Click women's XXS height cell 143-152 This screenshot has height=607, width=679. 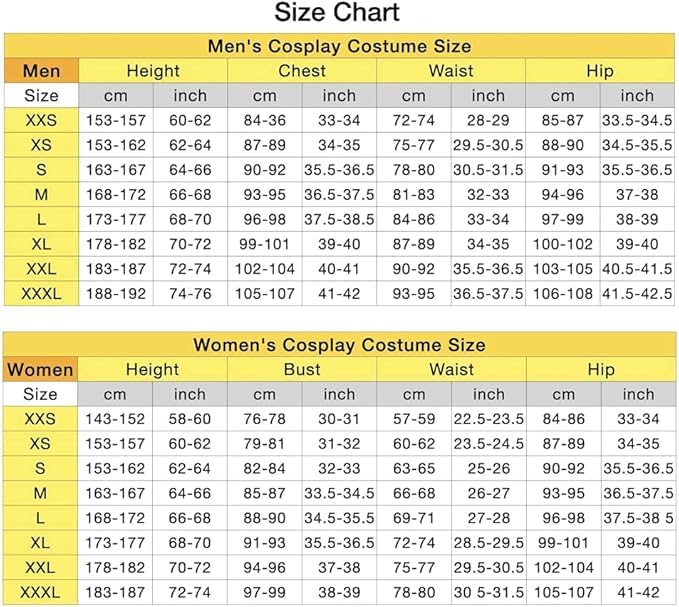(x=116, y=420)
